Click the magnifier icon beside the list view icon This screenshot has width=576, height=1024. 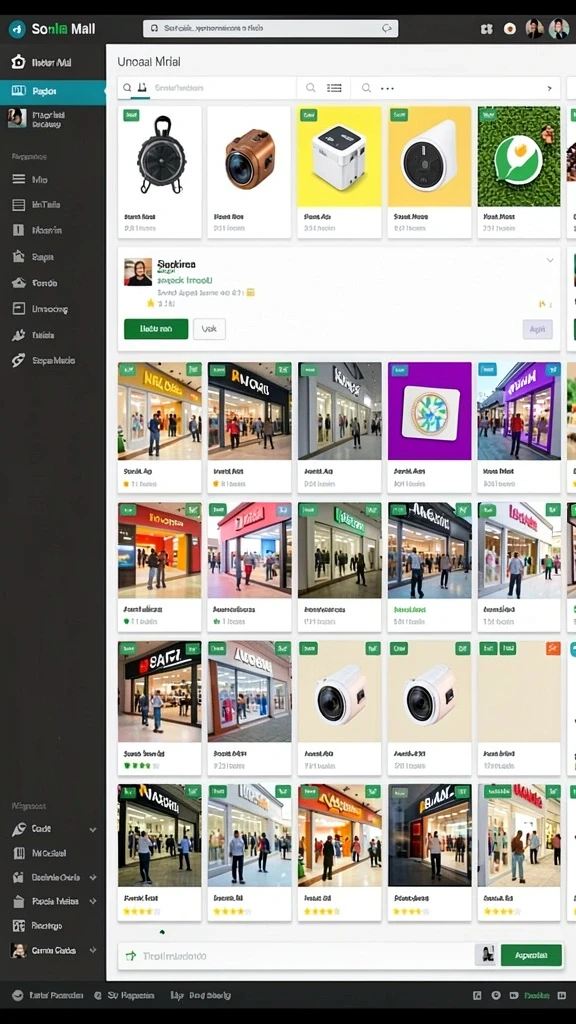pyautogui.click(x=311, y=88)
